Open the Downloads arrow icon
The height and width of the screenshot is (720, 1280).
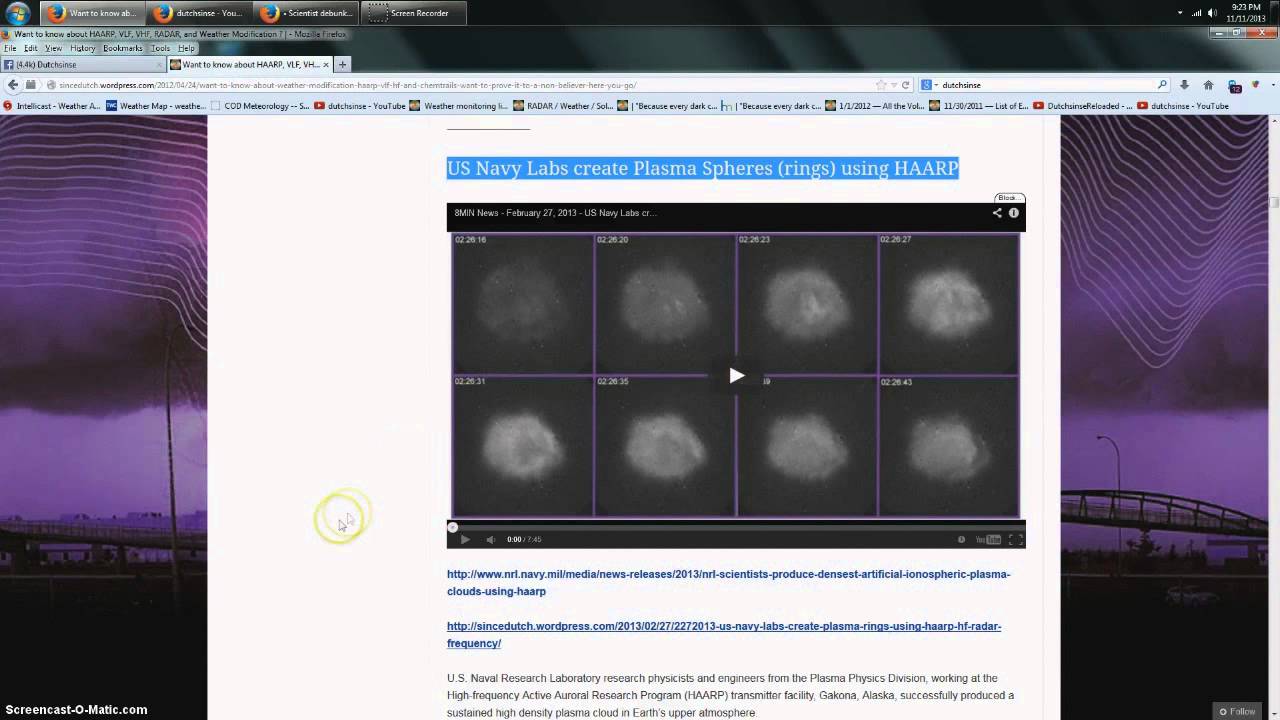pos(1185,85)
